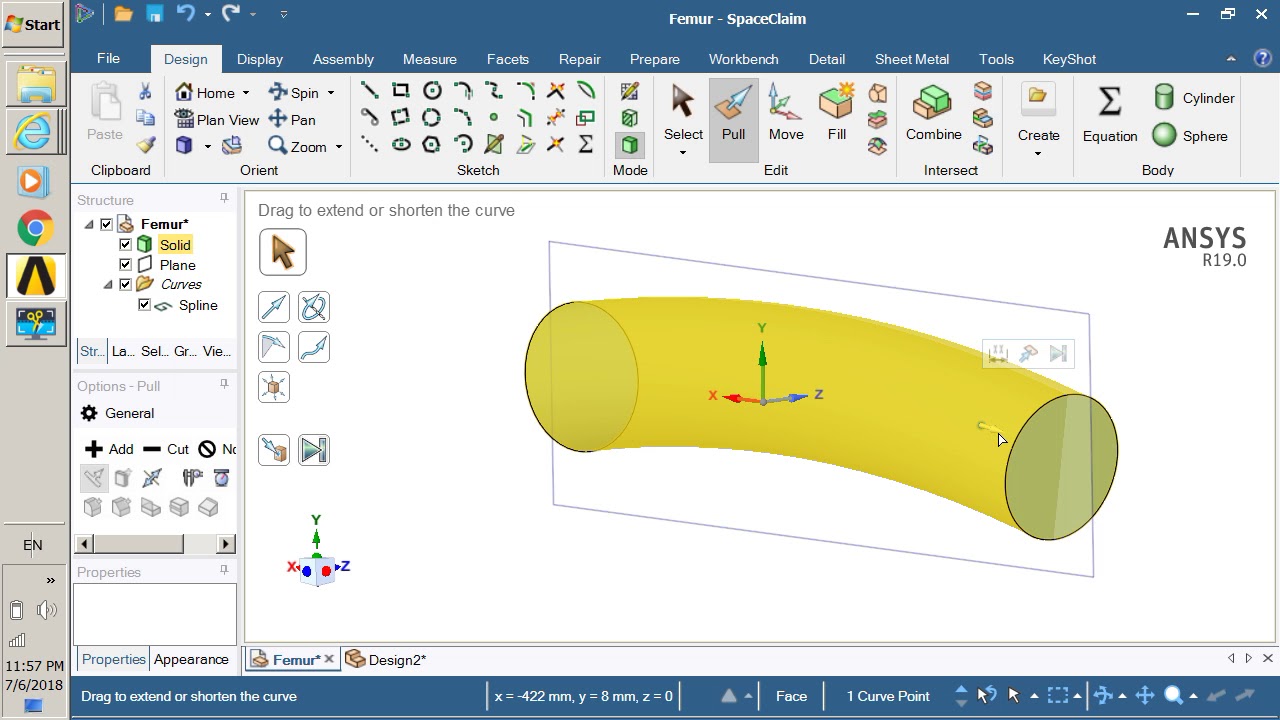The image size is (1280, 720).
Task: Click the General options gear icon
Action: (x=89, y=413)
